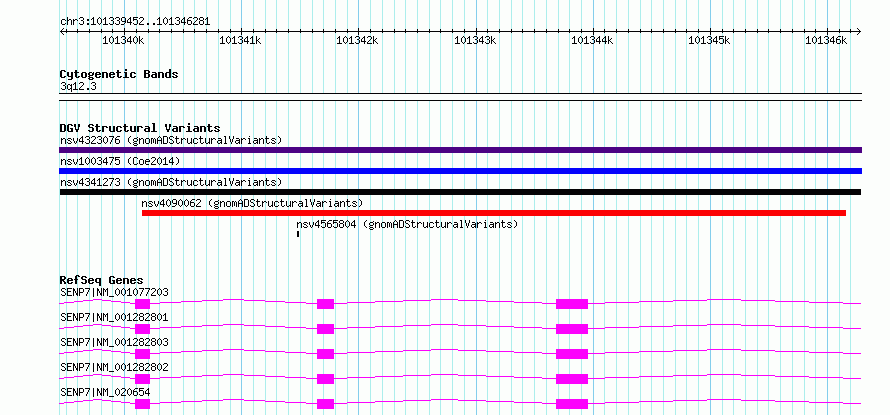Click the small nsv4565804 variant marker
Viewport: 890px width, 415px height.
(298, 234)
